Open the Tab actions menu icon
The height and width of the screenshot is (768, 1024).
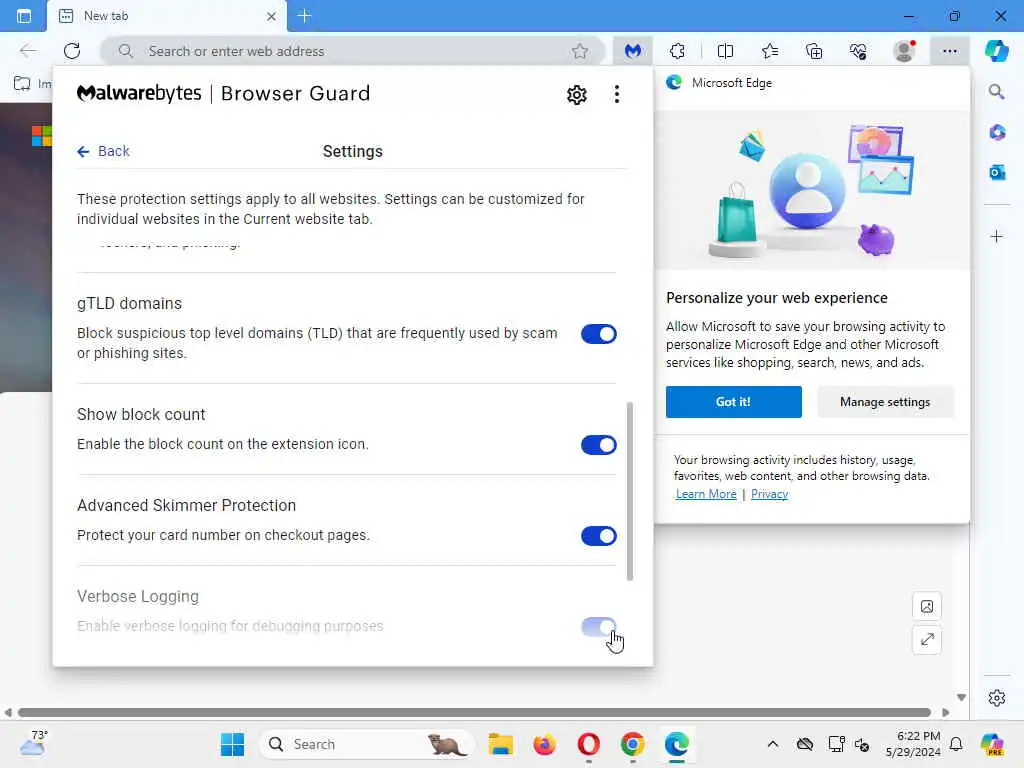[x=24, y=16]
